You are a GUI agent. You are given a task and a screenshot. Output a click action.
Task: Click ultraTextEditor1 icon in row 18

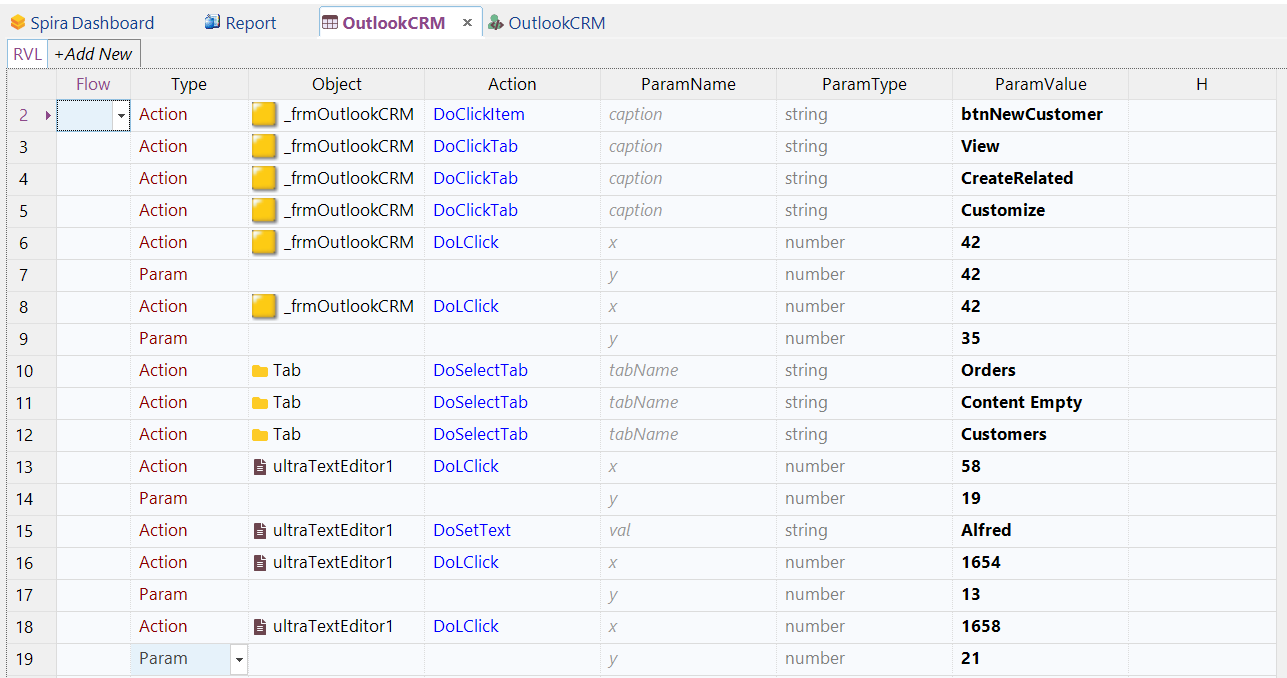(x=260, y=627)
